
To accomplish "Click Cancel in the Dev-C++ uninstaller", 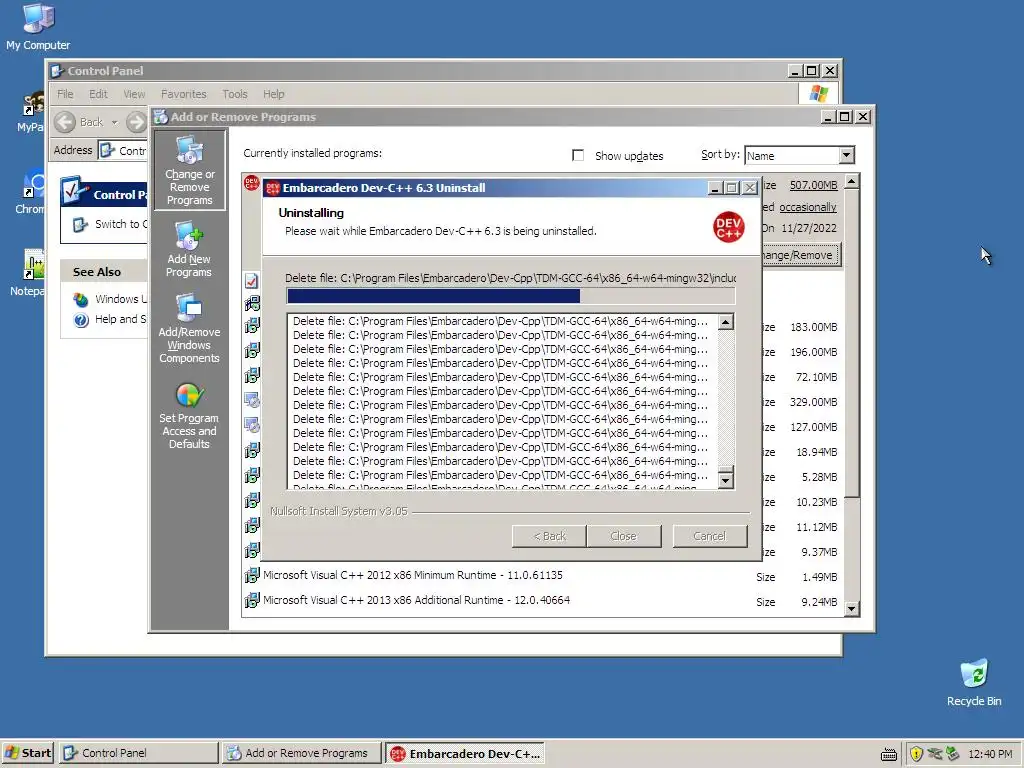I will [x=710, y=536].
